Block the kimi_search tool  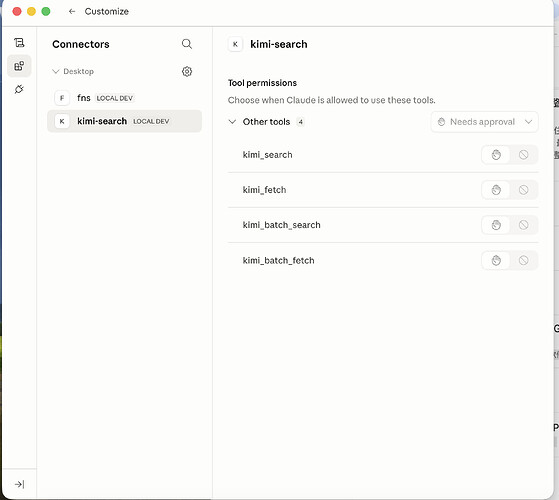[523, 155]
